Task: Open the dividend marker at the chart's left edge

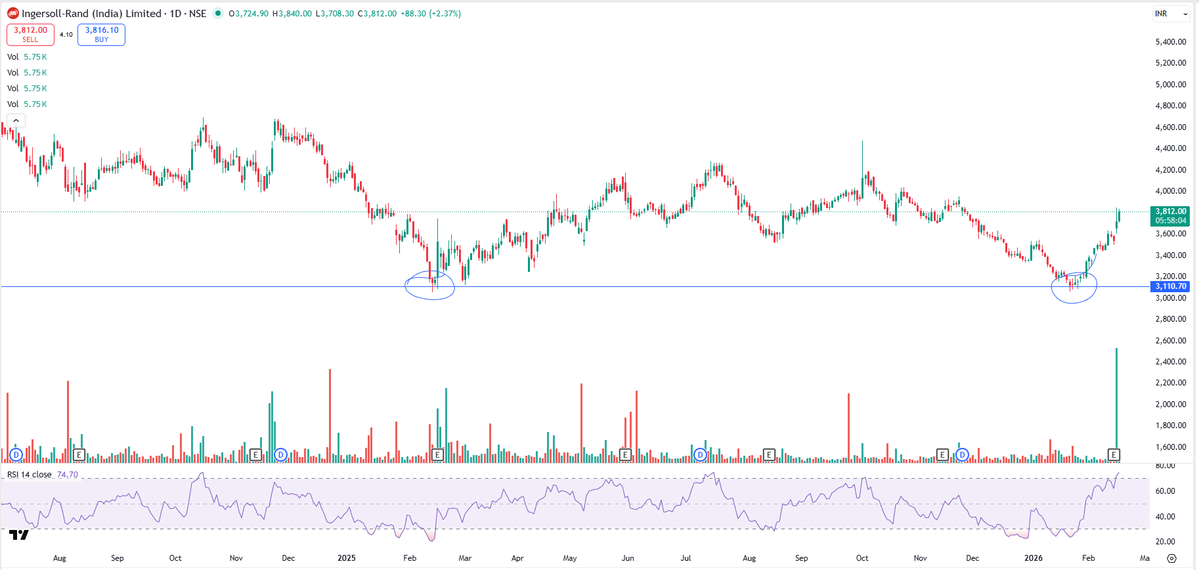Action: pos(15,454)
